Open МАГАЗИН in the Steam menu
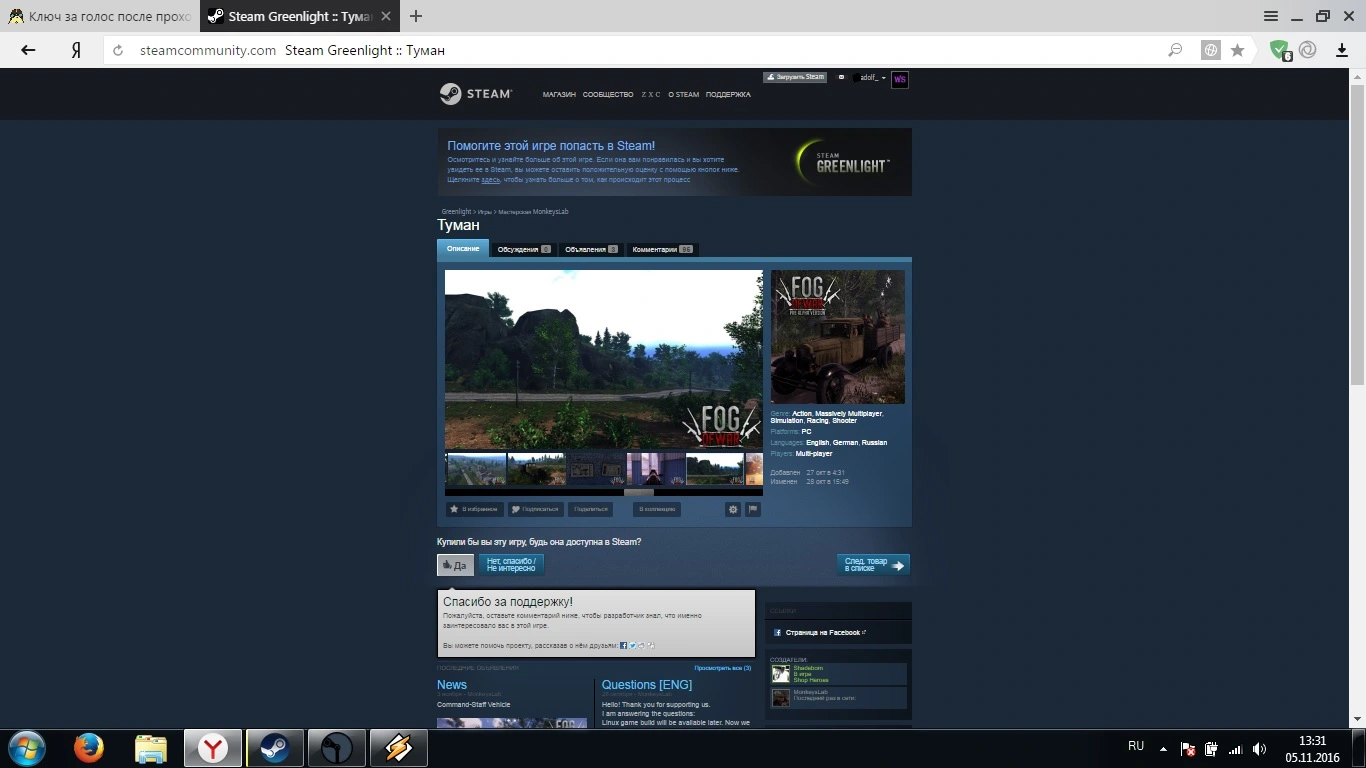Viewport: 1366px width, 768px height. coord(559,95)
